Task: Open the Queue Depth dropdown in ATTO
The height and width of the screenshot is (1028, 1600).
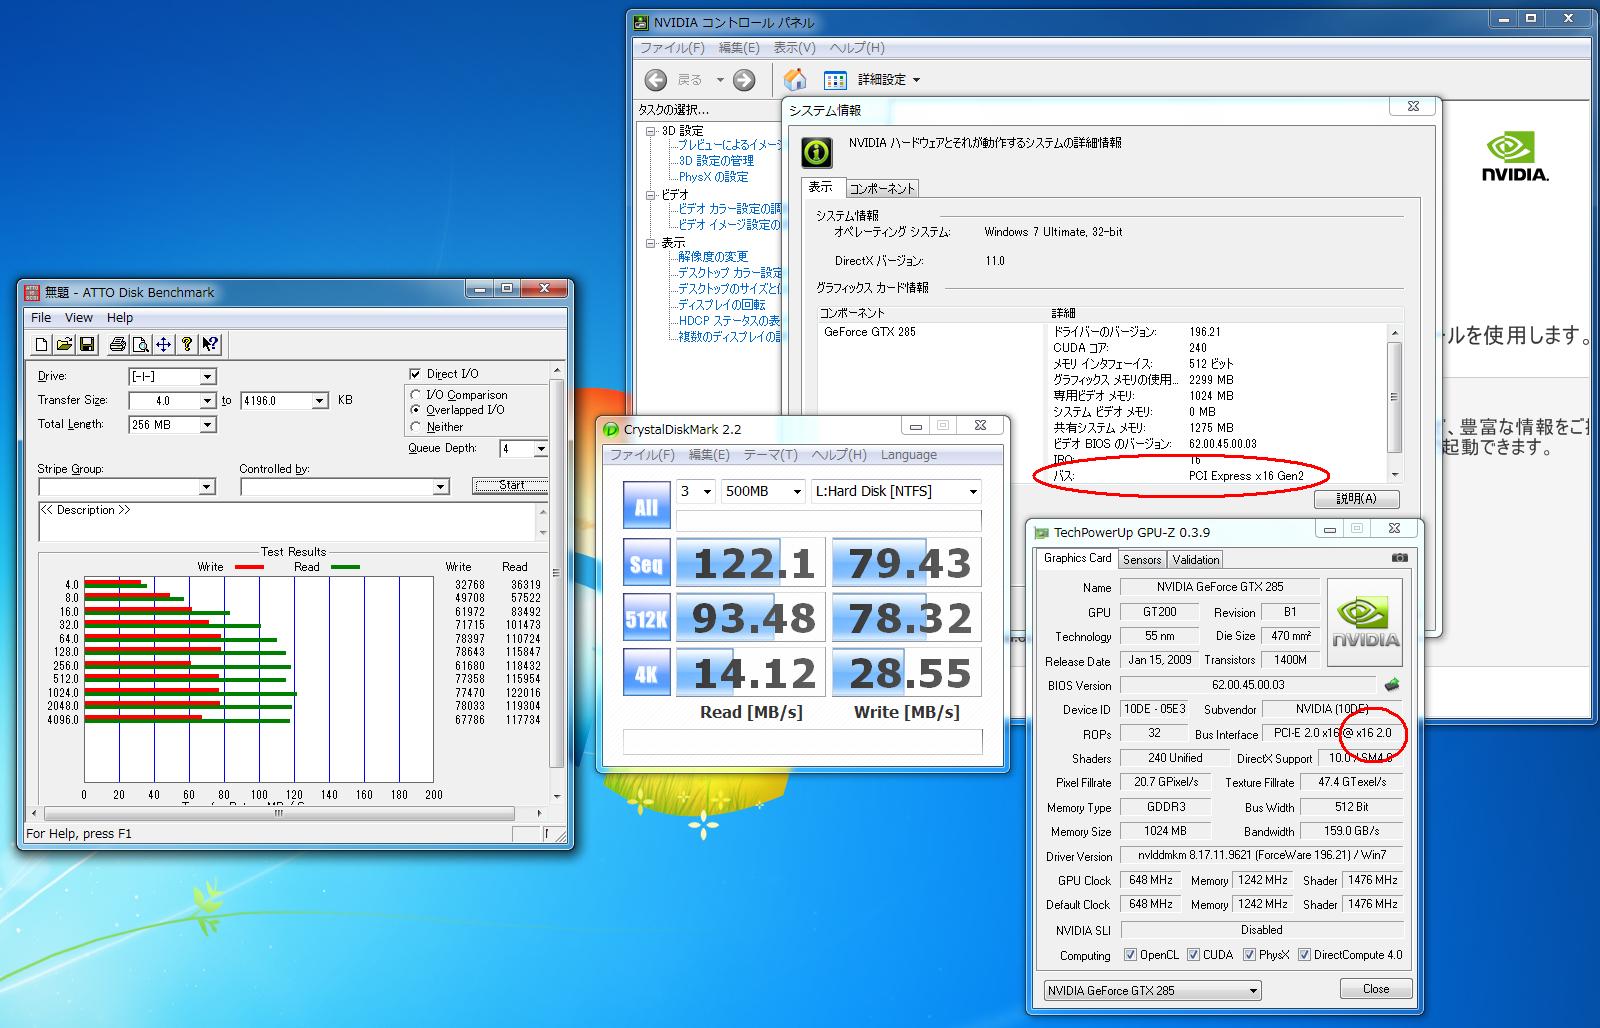Action: pos(524,449)
